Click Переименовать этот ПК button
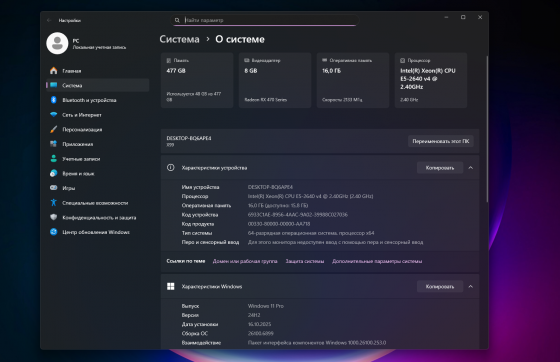Viewport: 560px width, 362px height. [441, 141]
